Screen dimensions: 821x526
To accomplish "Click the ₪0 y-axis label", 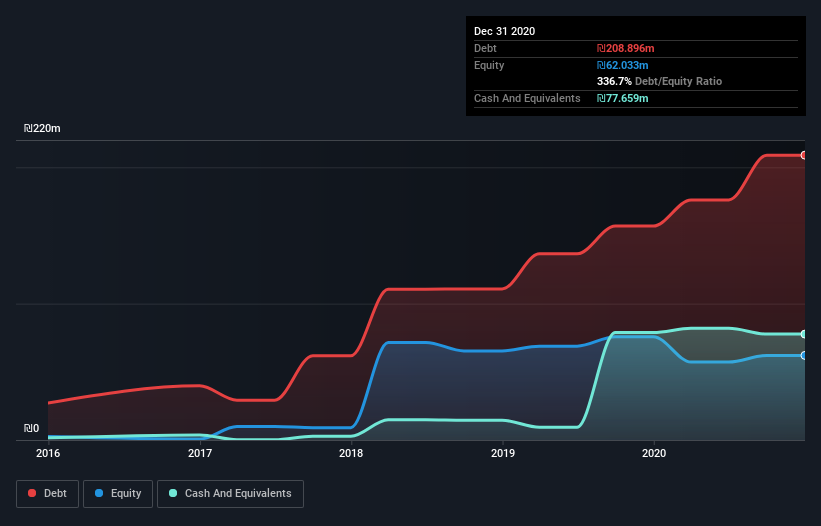I will [x=31, y=428].
